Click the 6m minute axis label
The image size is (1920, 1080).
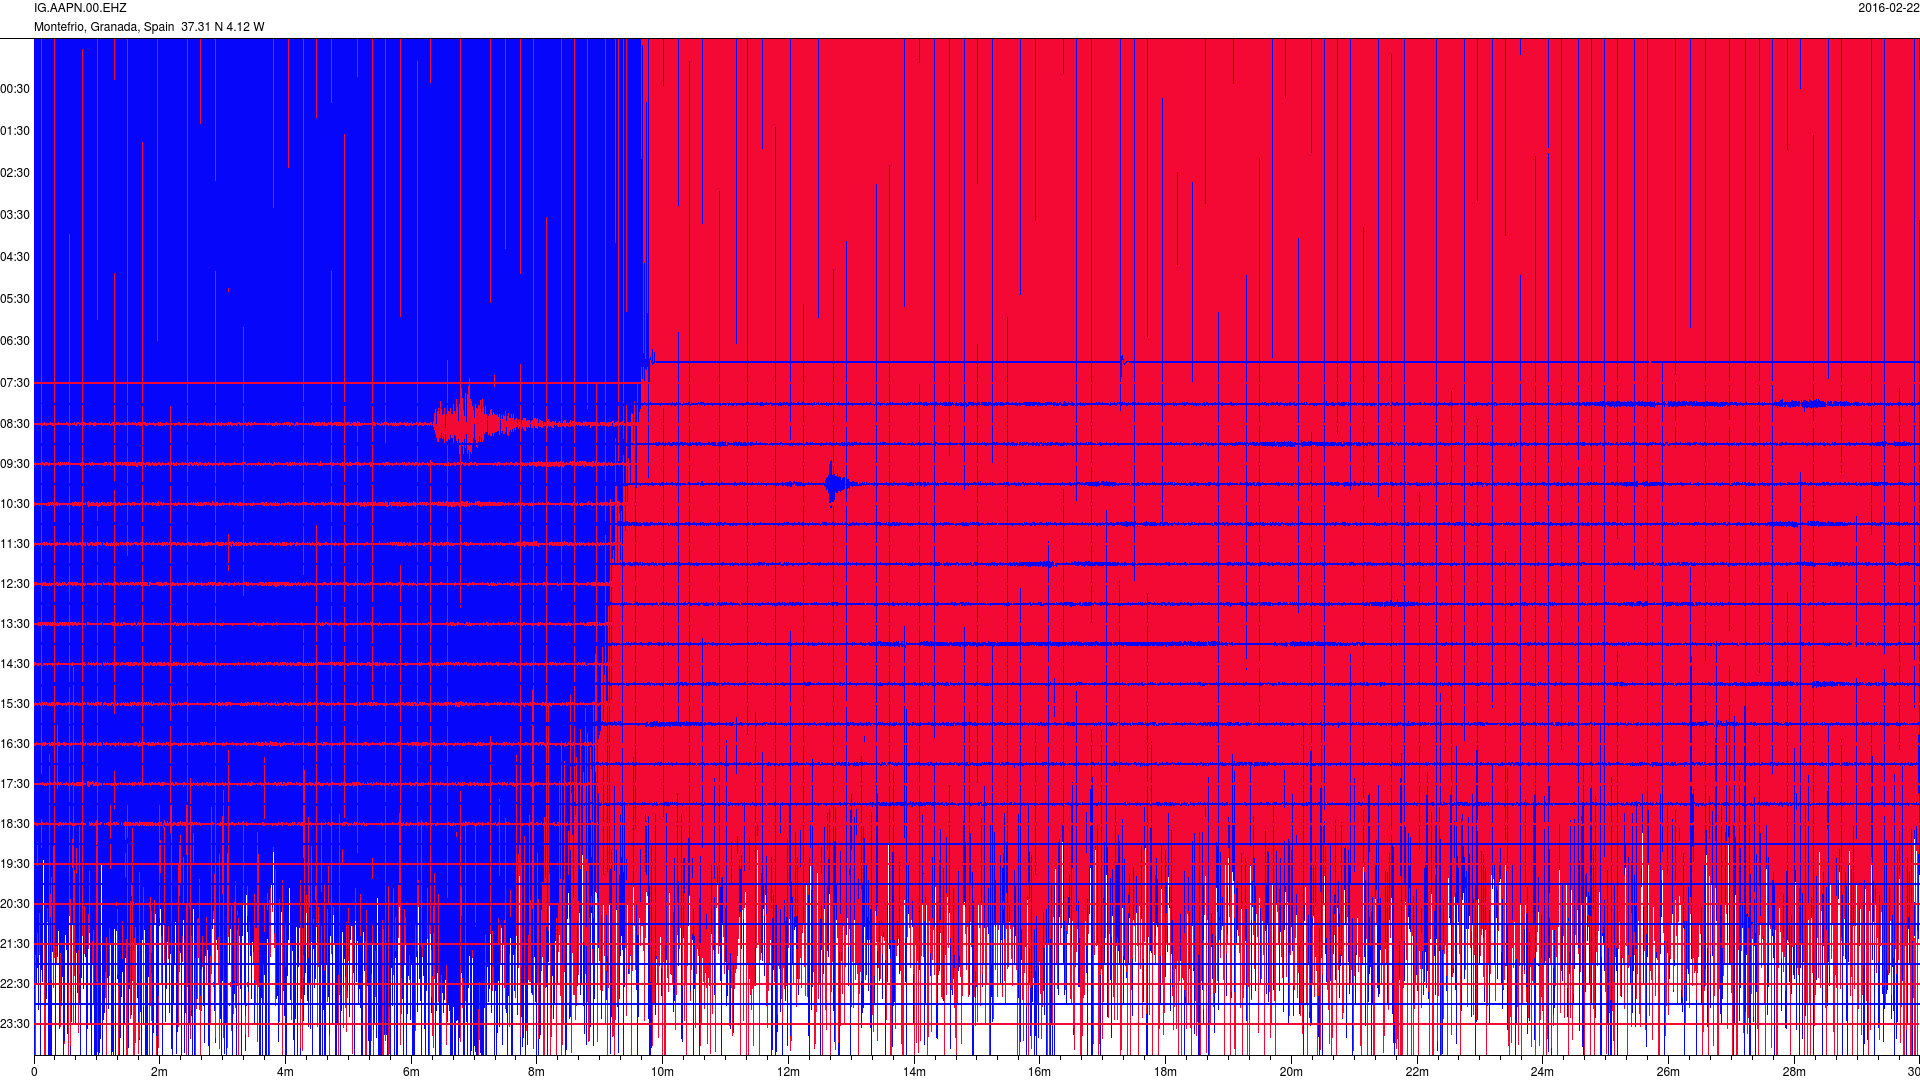pyautogui.click(x=411, y=1072)
